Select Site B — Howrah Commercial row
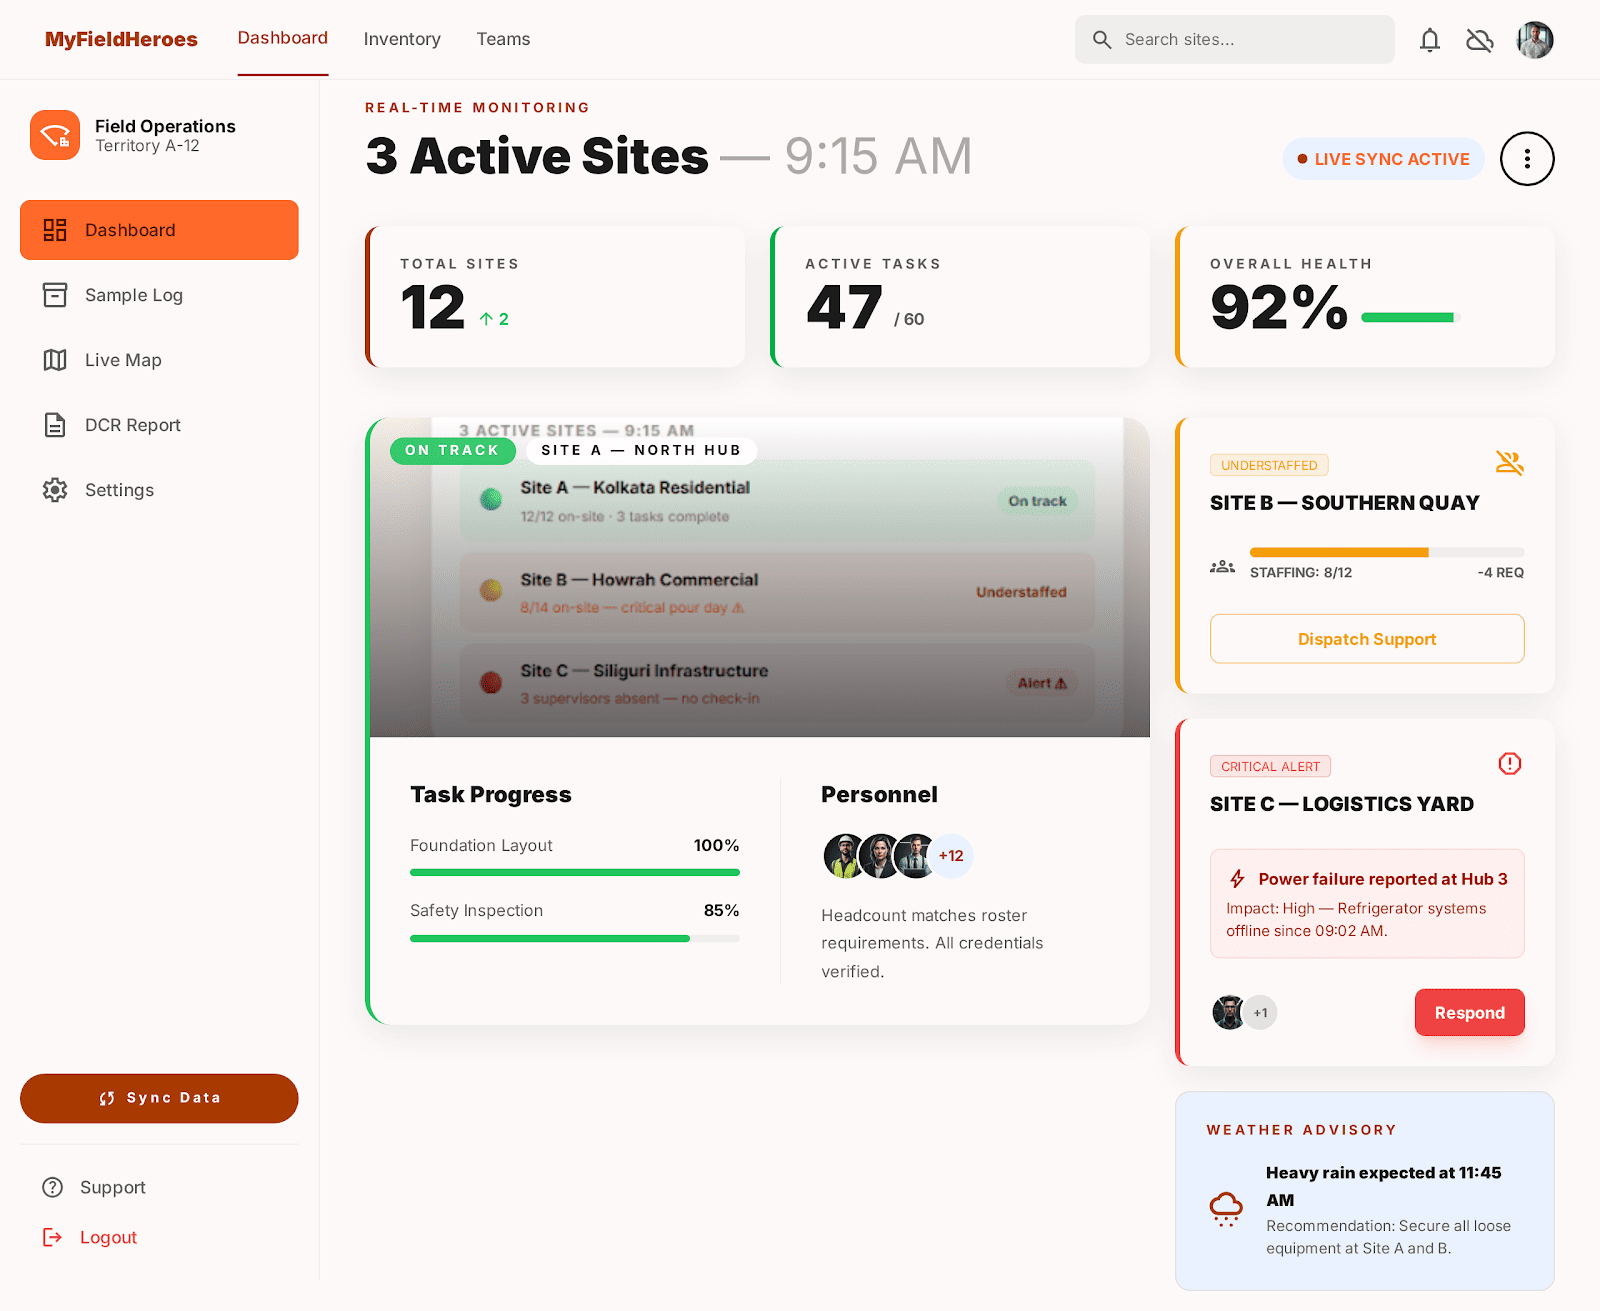The height and width of the screenshot is (1311, 1600). tap(777, 592)
